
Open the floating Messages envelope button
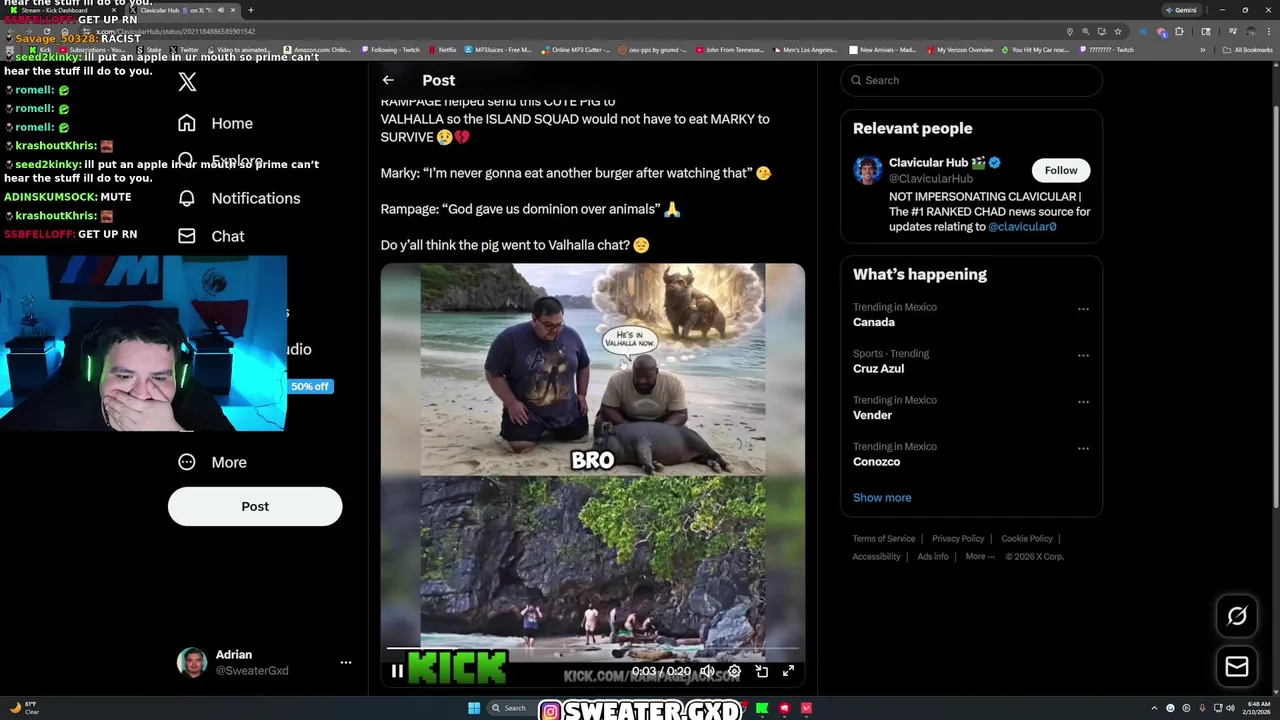(1237, 667)
